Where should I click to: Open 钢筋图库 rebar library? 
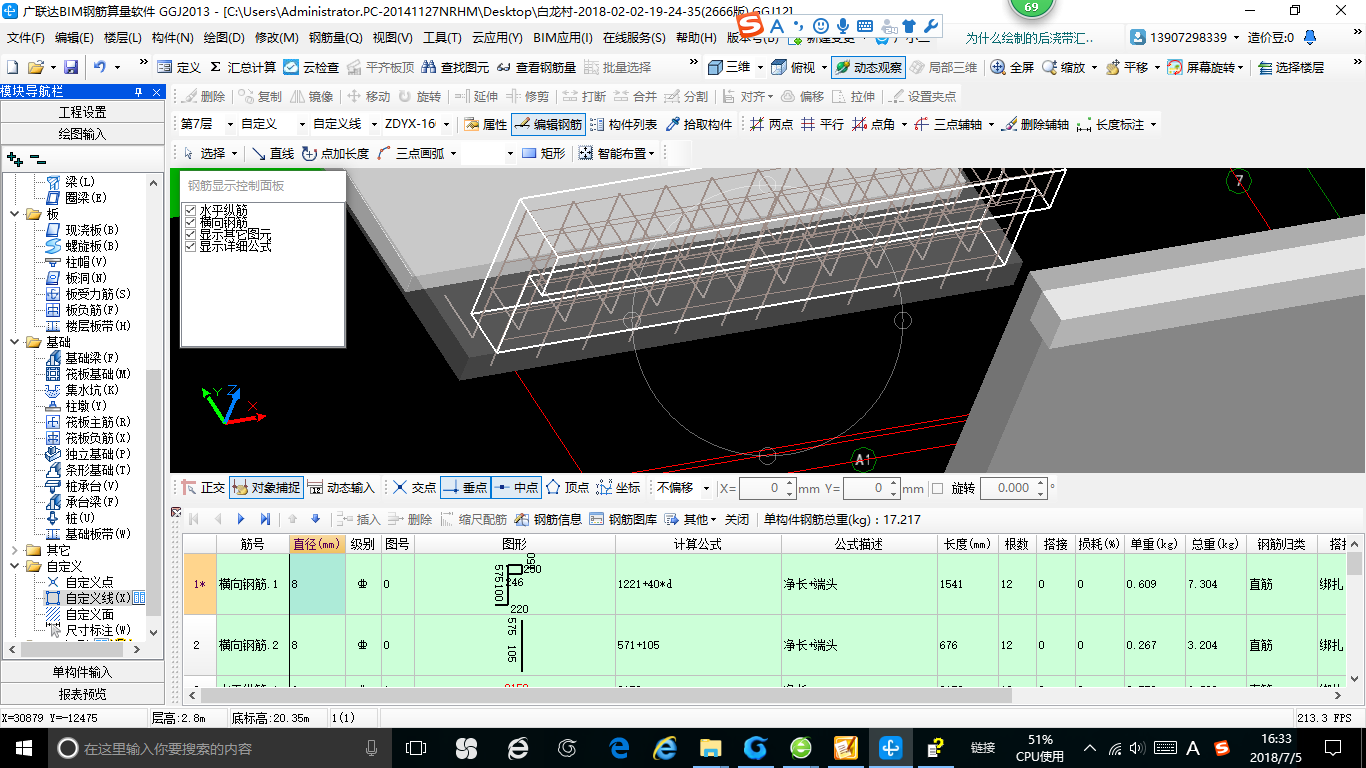(623, 519)
